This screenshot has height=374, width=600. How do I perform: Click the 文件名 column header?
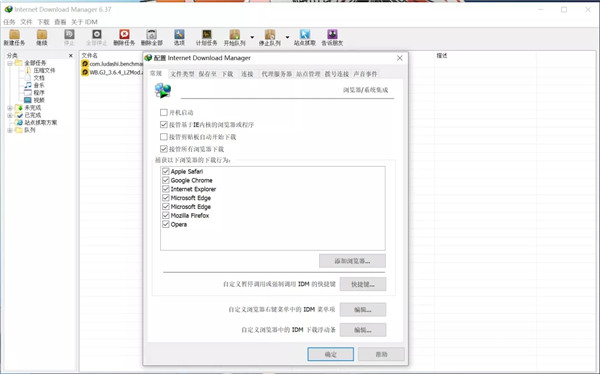90,56
